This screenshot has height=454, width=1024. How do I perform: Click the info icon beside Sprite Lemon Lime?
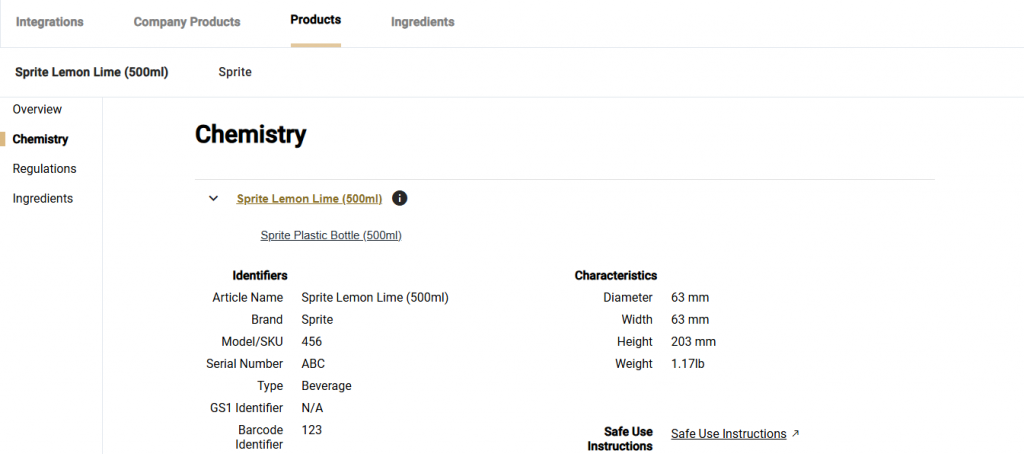[x=400, y=198]
